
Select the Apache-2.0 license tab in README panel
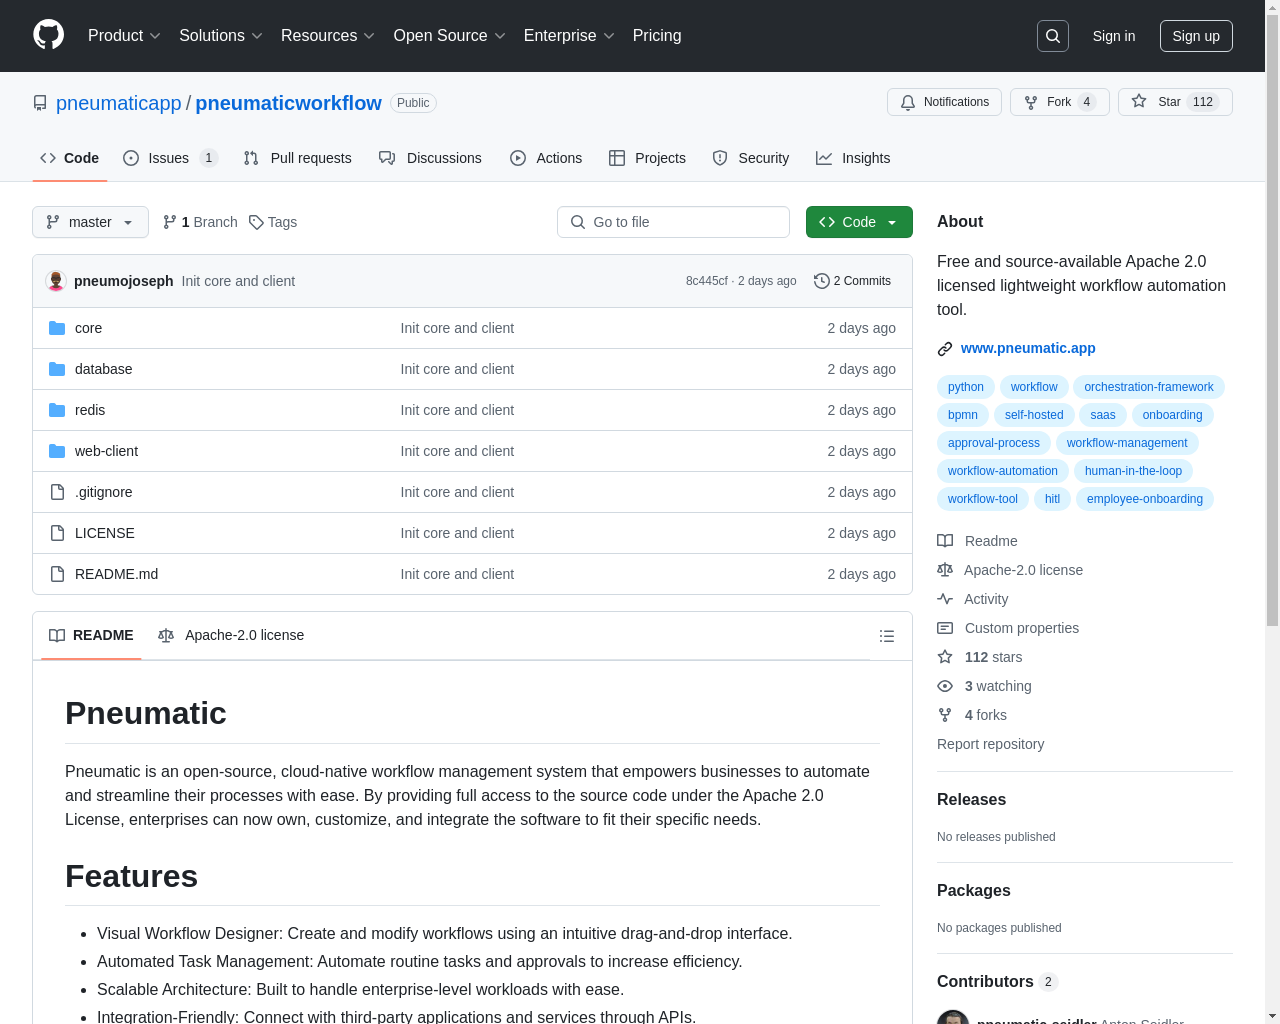point(231,635)
